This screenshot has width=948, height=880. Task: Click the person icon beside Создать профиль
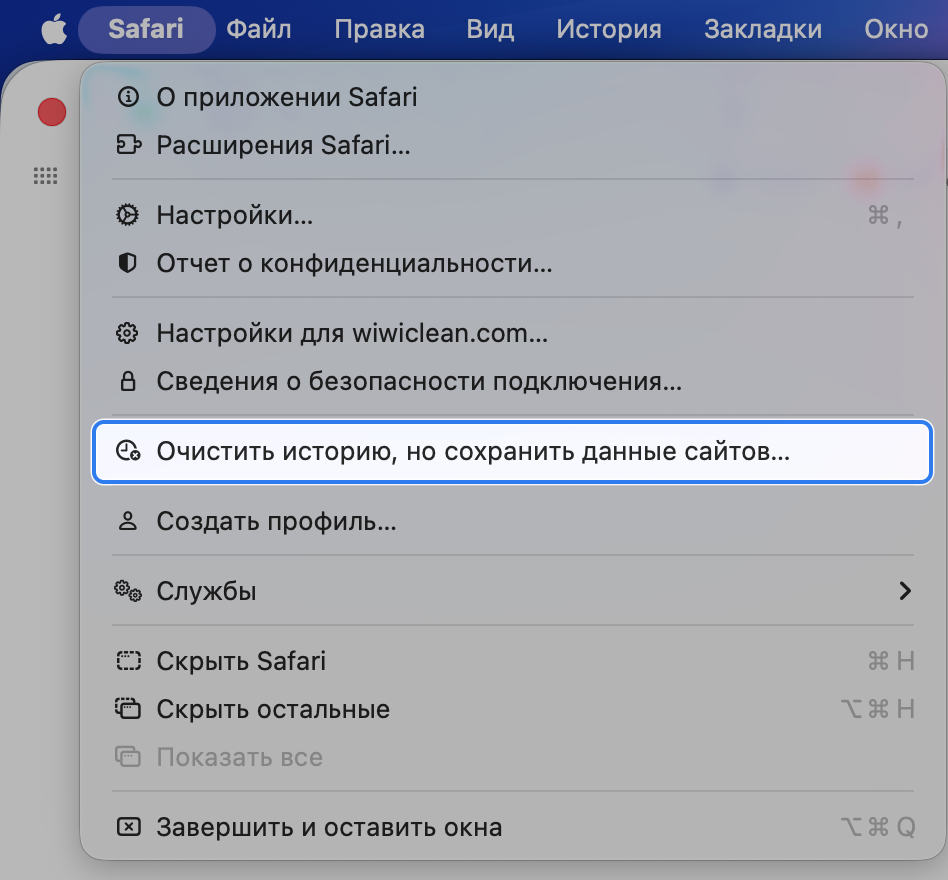(x=128, y=521)
